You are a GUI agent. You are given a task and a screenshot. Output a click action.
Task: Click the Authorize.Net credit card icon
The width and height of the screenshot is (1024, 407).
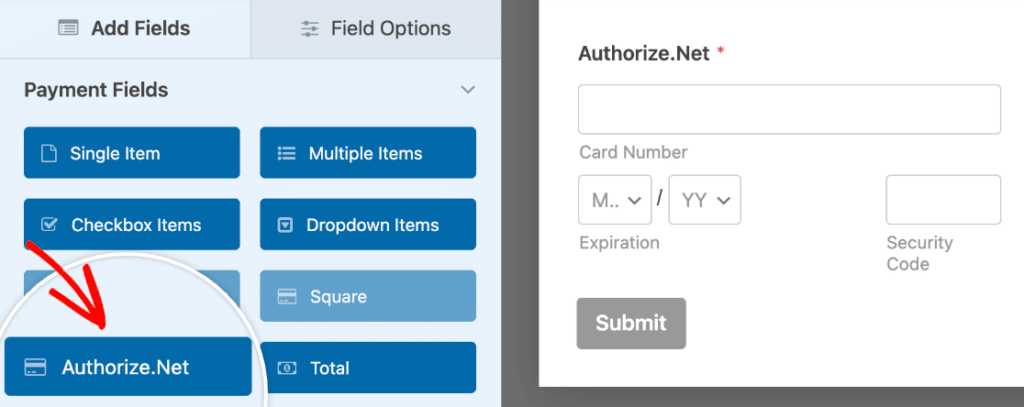(x=36, y=367)
